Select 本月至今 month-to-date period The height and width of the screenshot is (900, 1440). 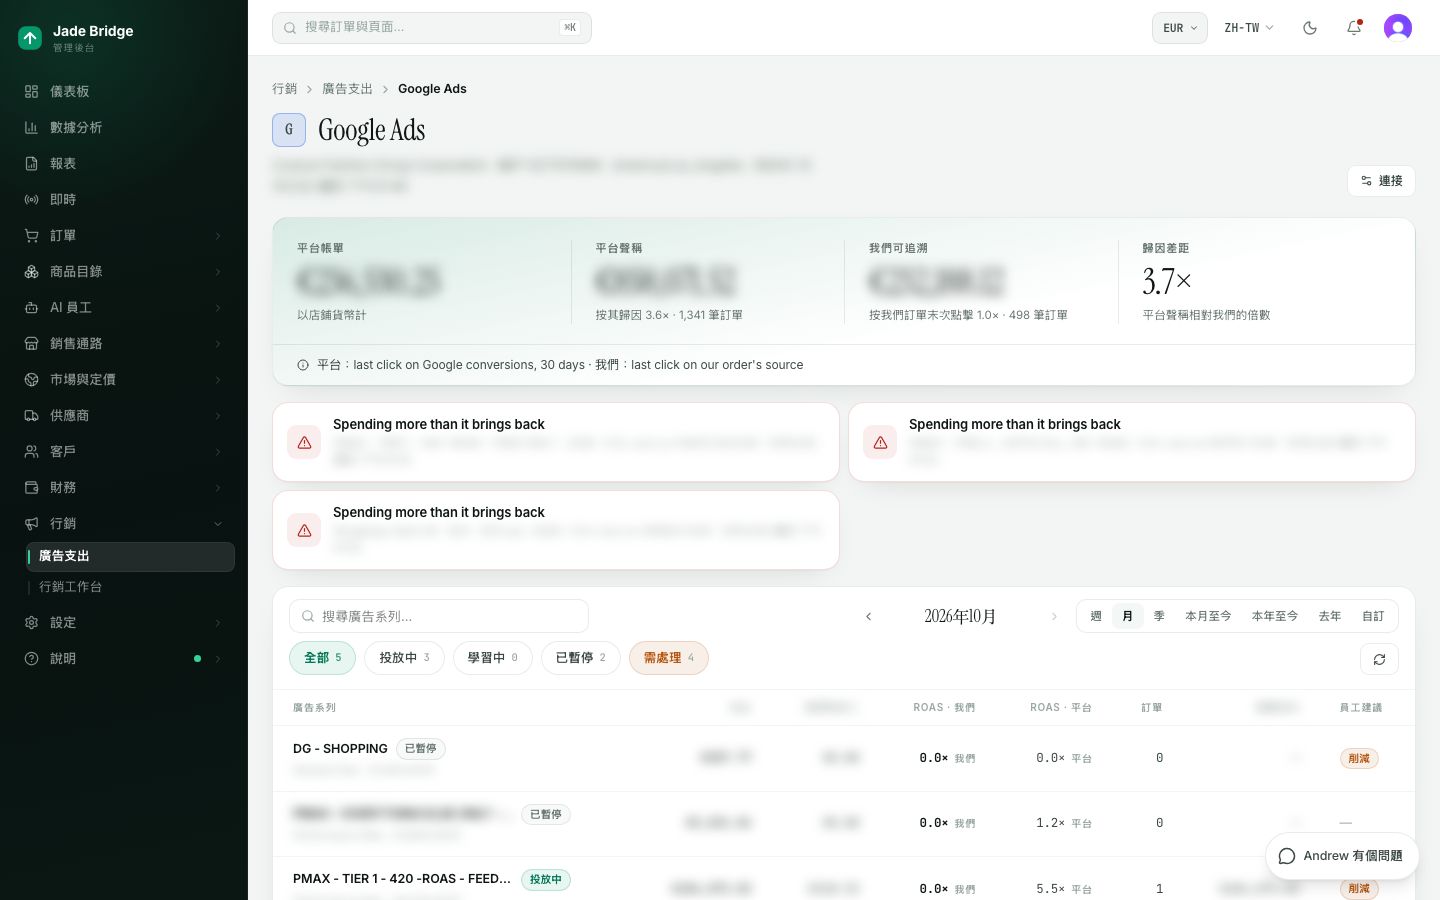point(1208,616)
